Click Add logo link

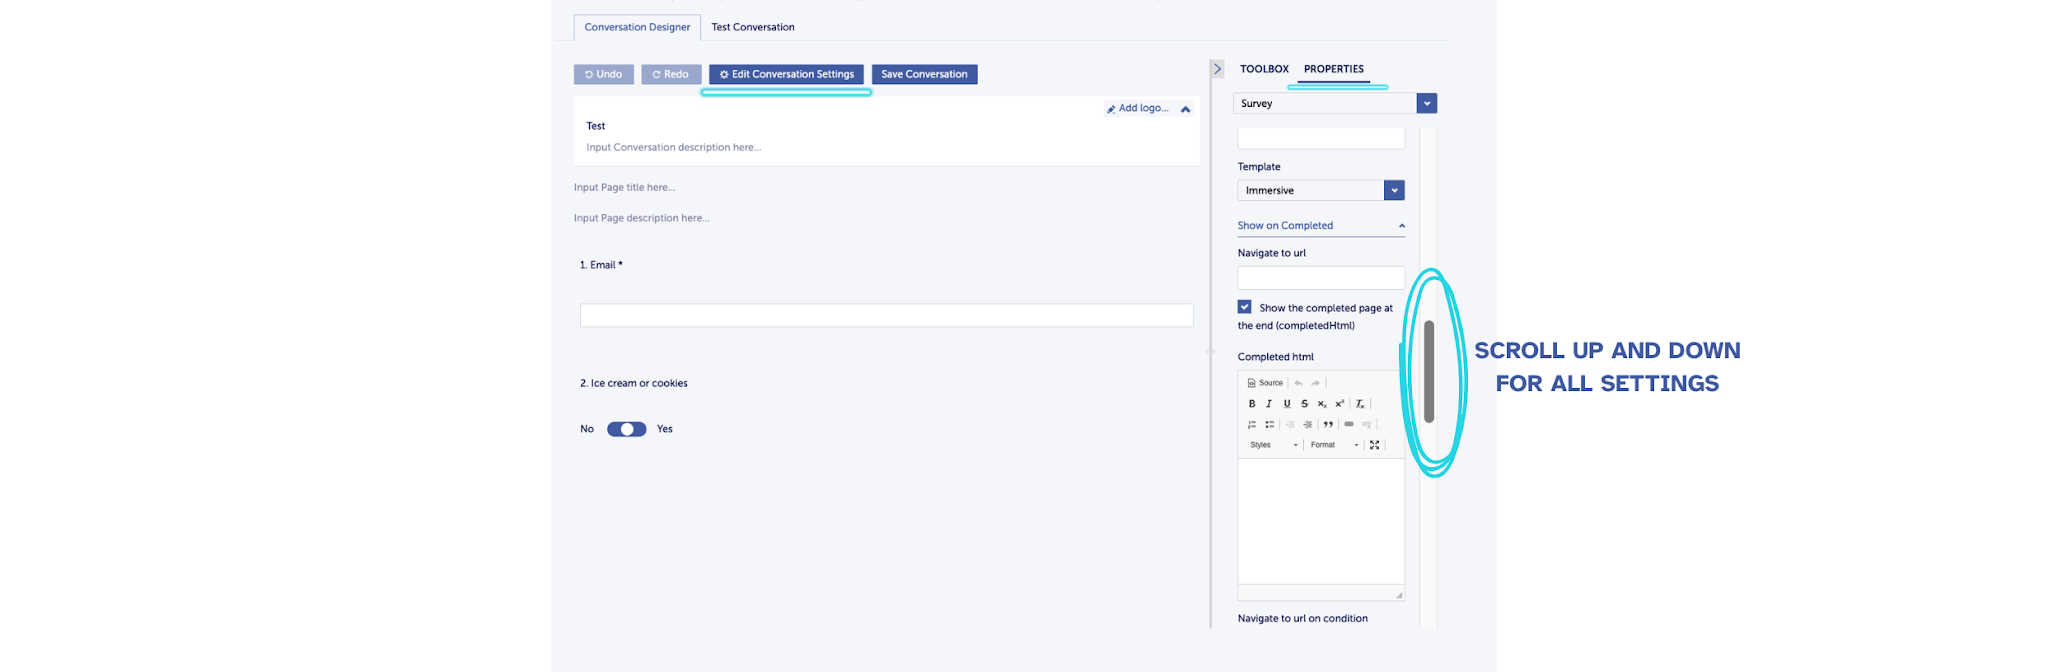coord(1138,108)
